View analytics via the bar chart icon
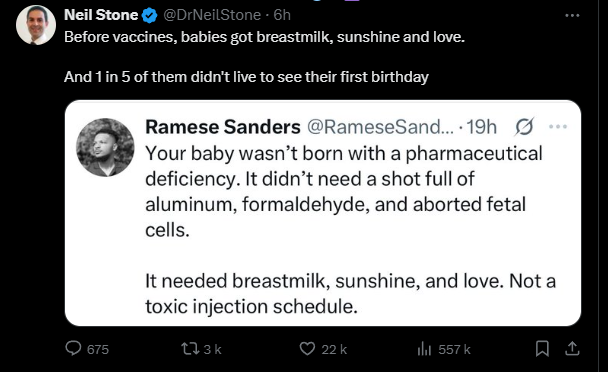This screenshot has width=608, height=372. [424, 349]
